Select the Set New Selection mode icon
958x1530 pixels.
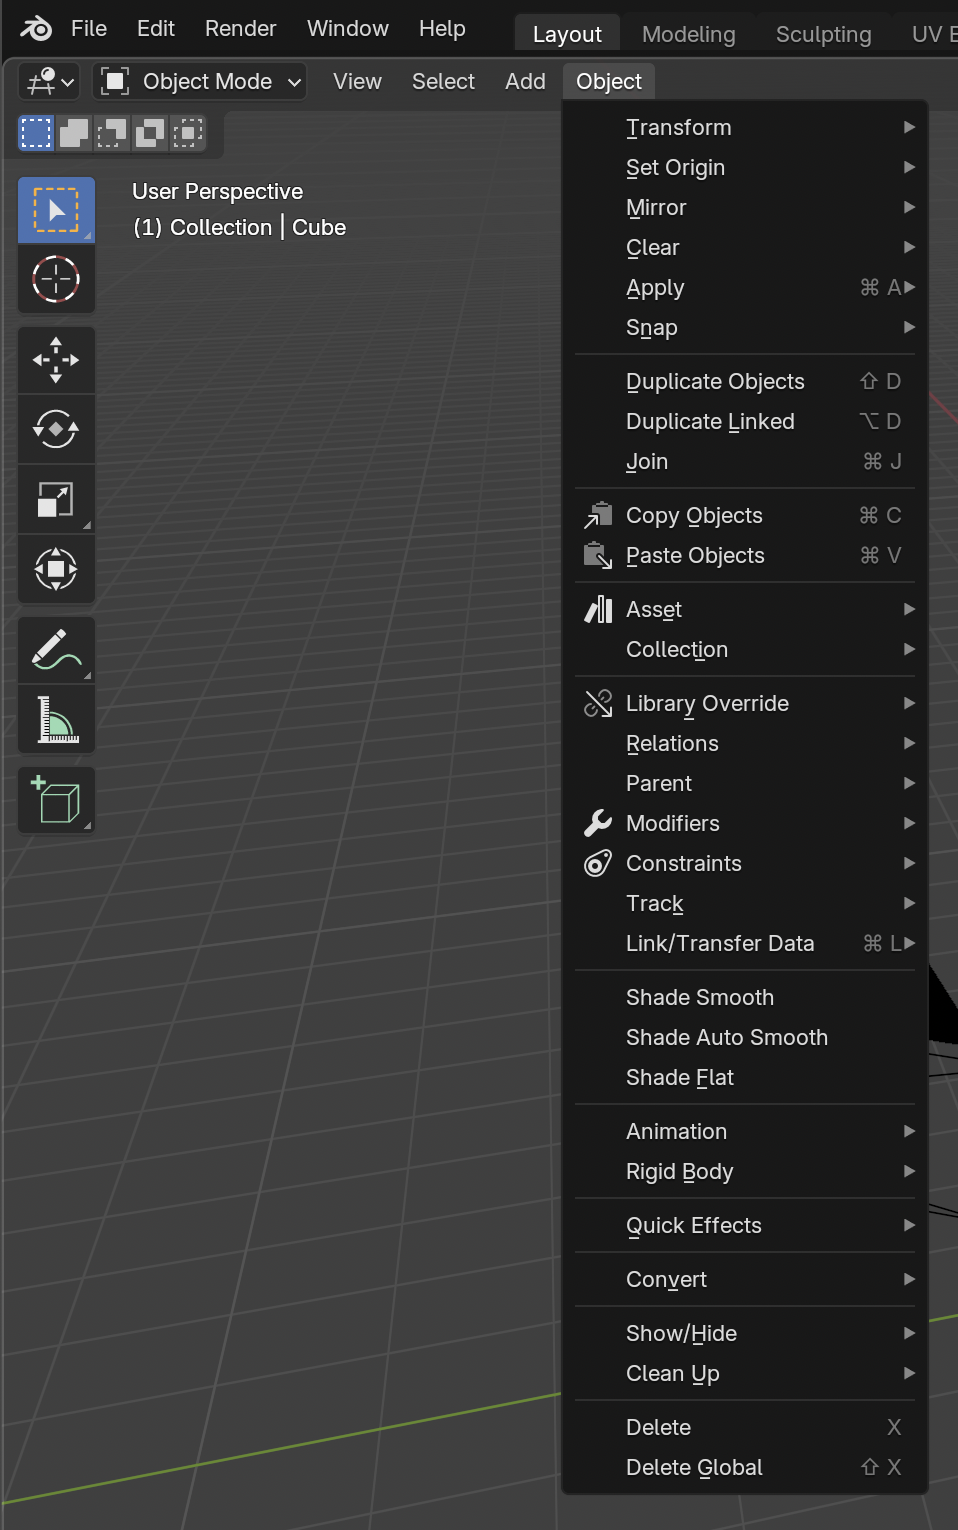(36, 133)
